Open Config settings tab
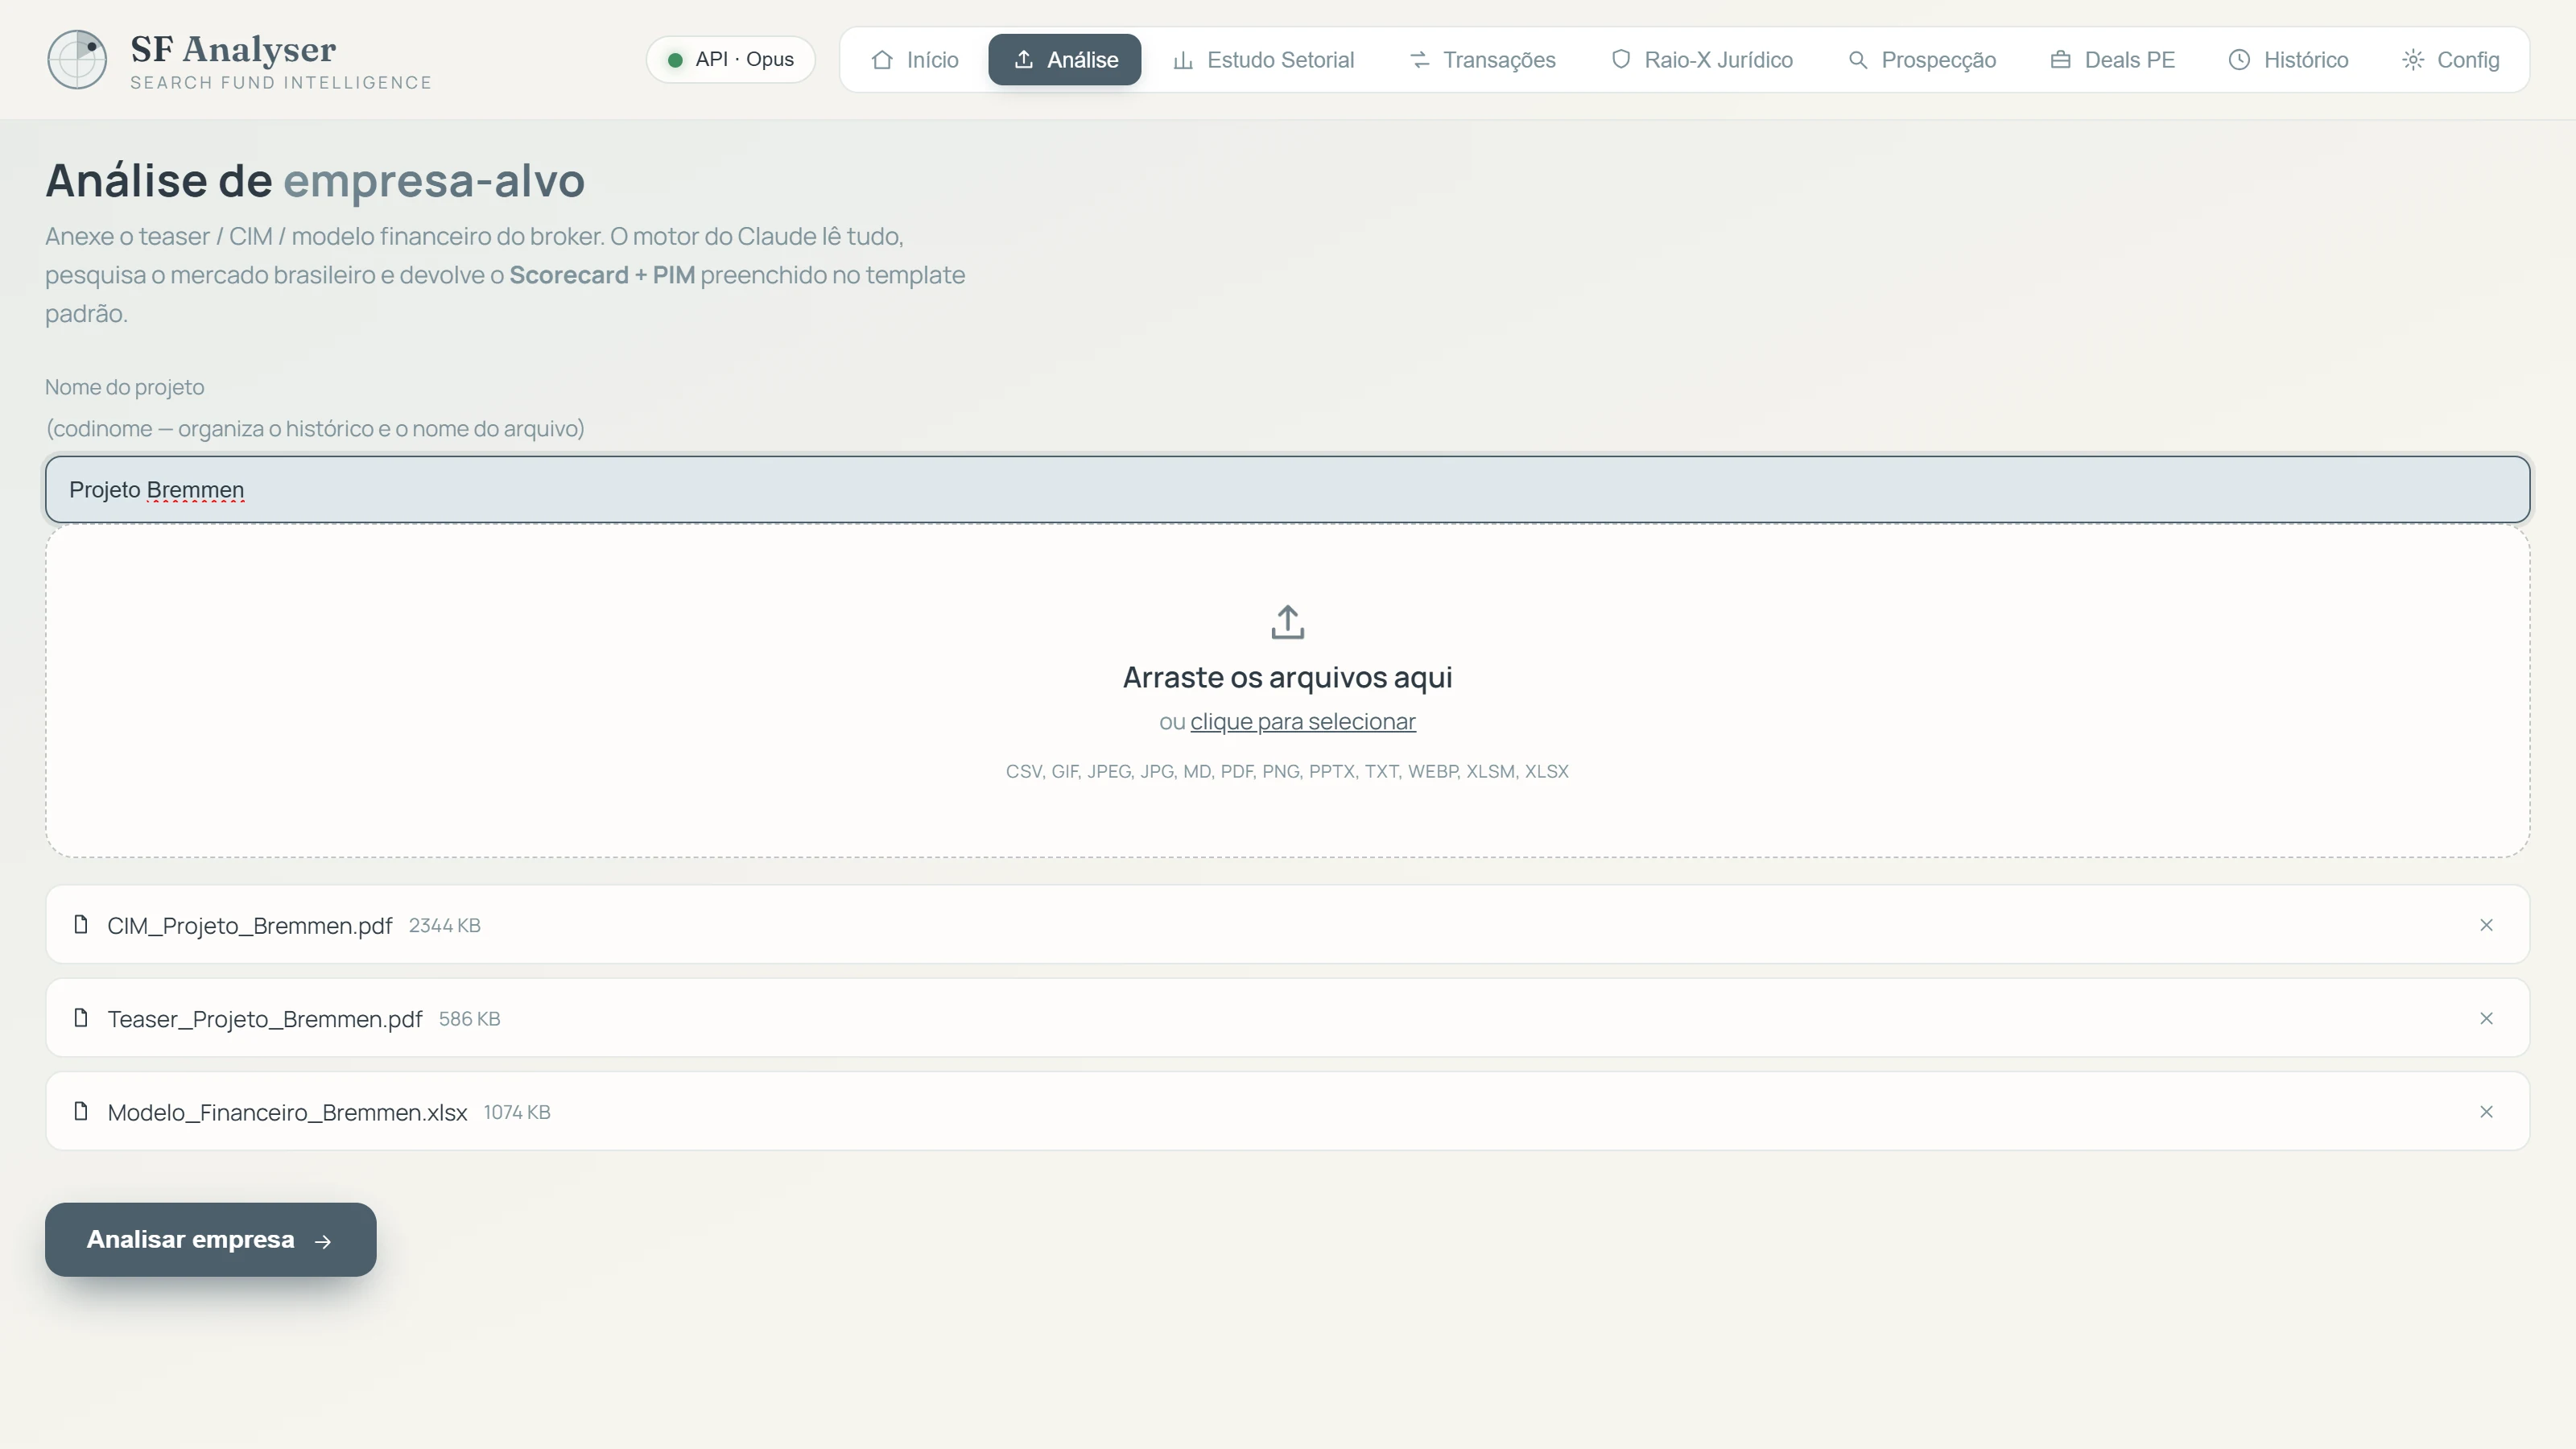 coord(2450,60)
